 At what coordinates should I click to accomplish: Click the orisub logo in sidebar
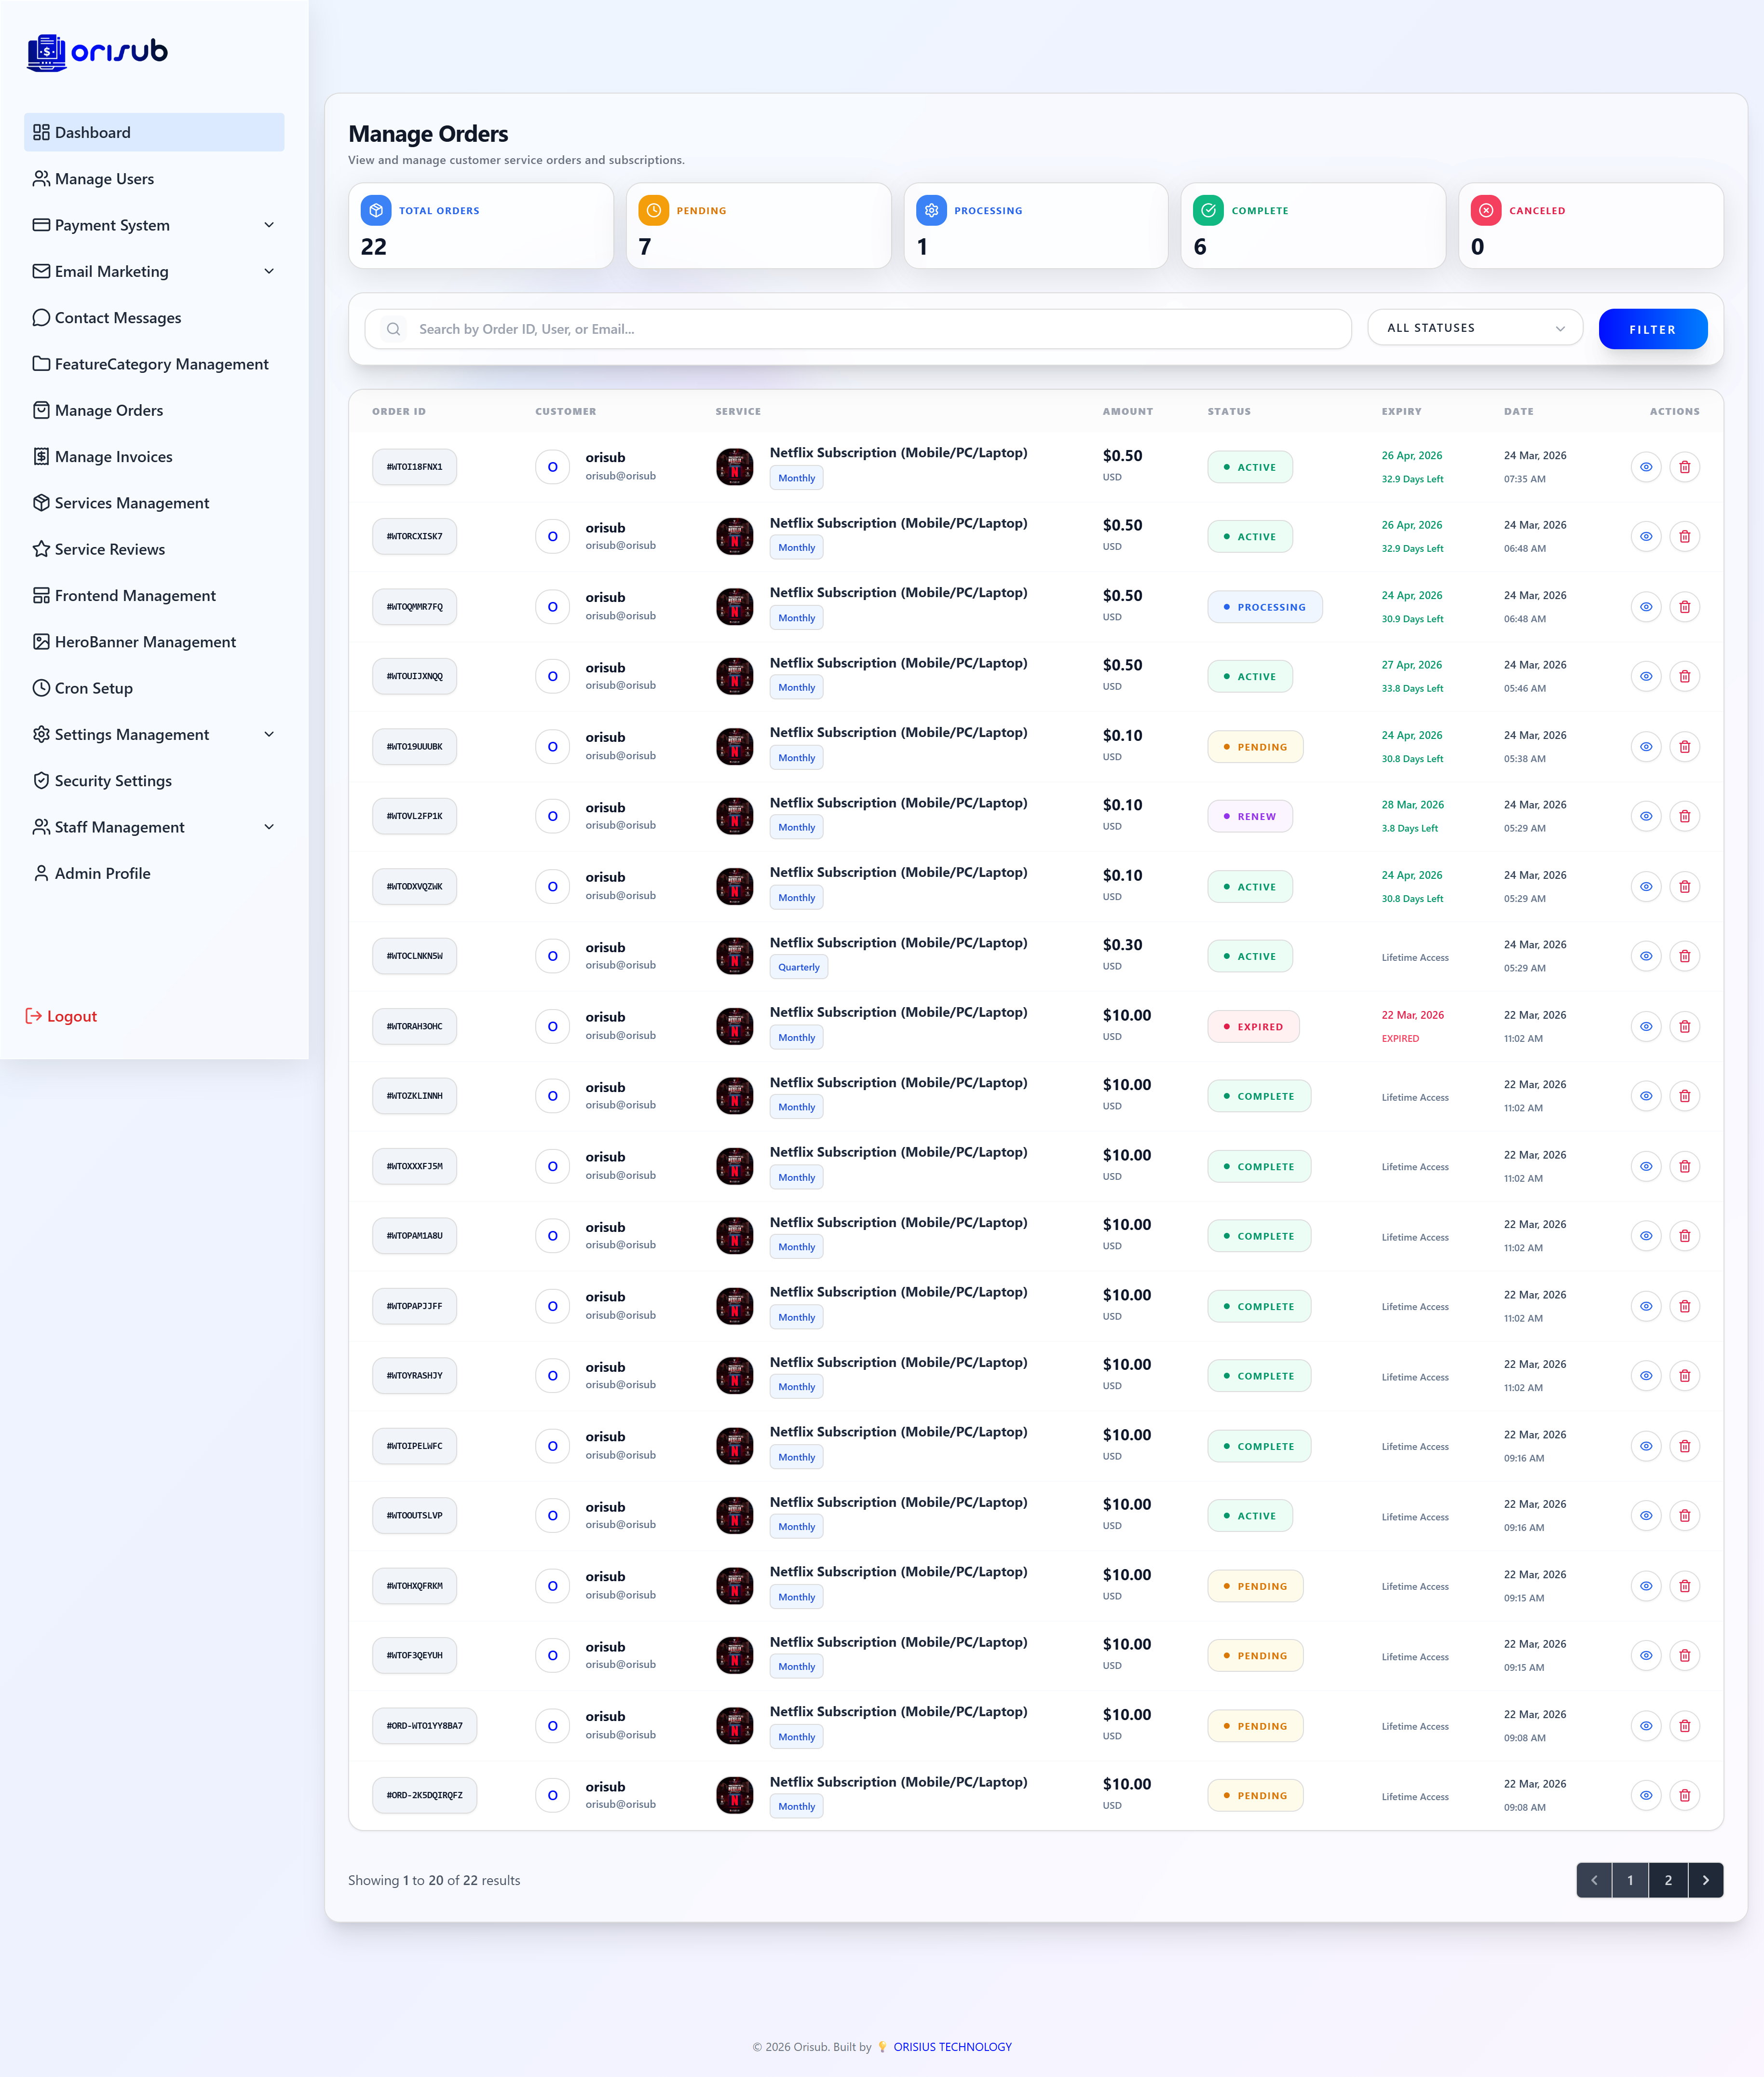(x=97, y=51)
